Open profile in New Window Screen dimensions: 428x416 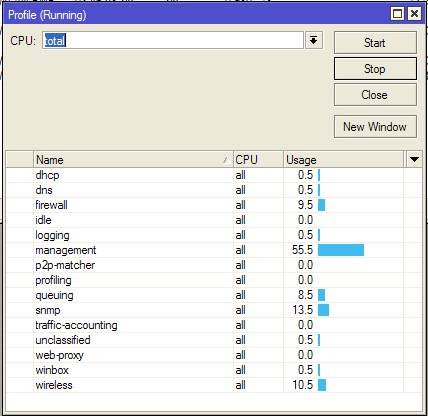tap(375, 127)
